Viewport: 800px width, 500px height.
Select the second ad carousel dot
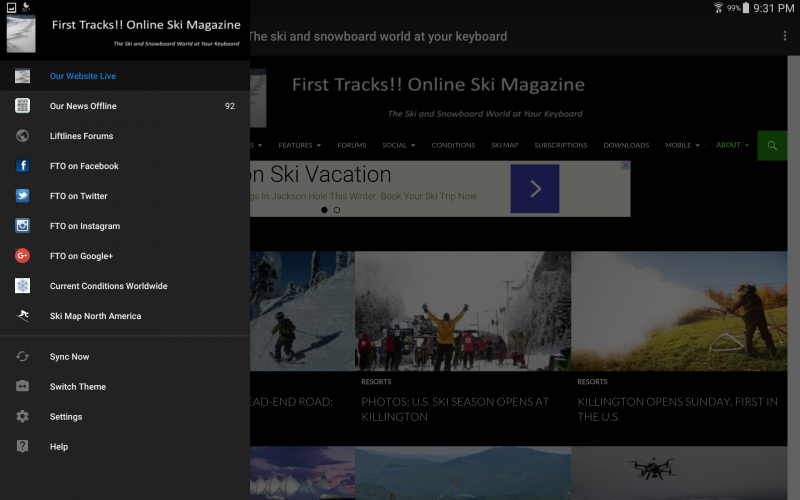(337, 210)
